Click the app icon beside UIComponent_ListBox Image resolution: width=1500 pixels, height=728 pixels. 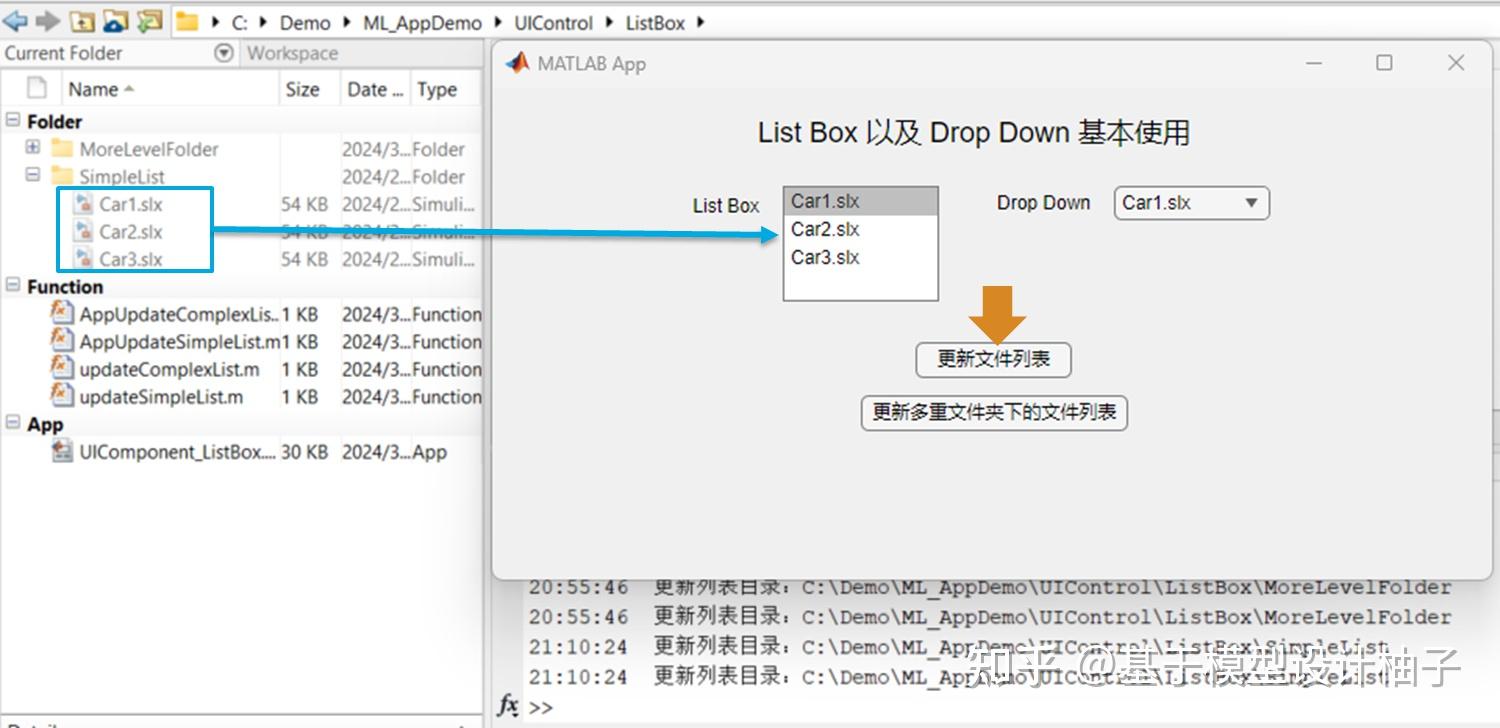pyautogui.click(x=60, y=452)
